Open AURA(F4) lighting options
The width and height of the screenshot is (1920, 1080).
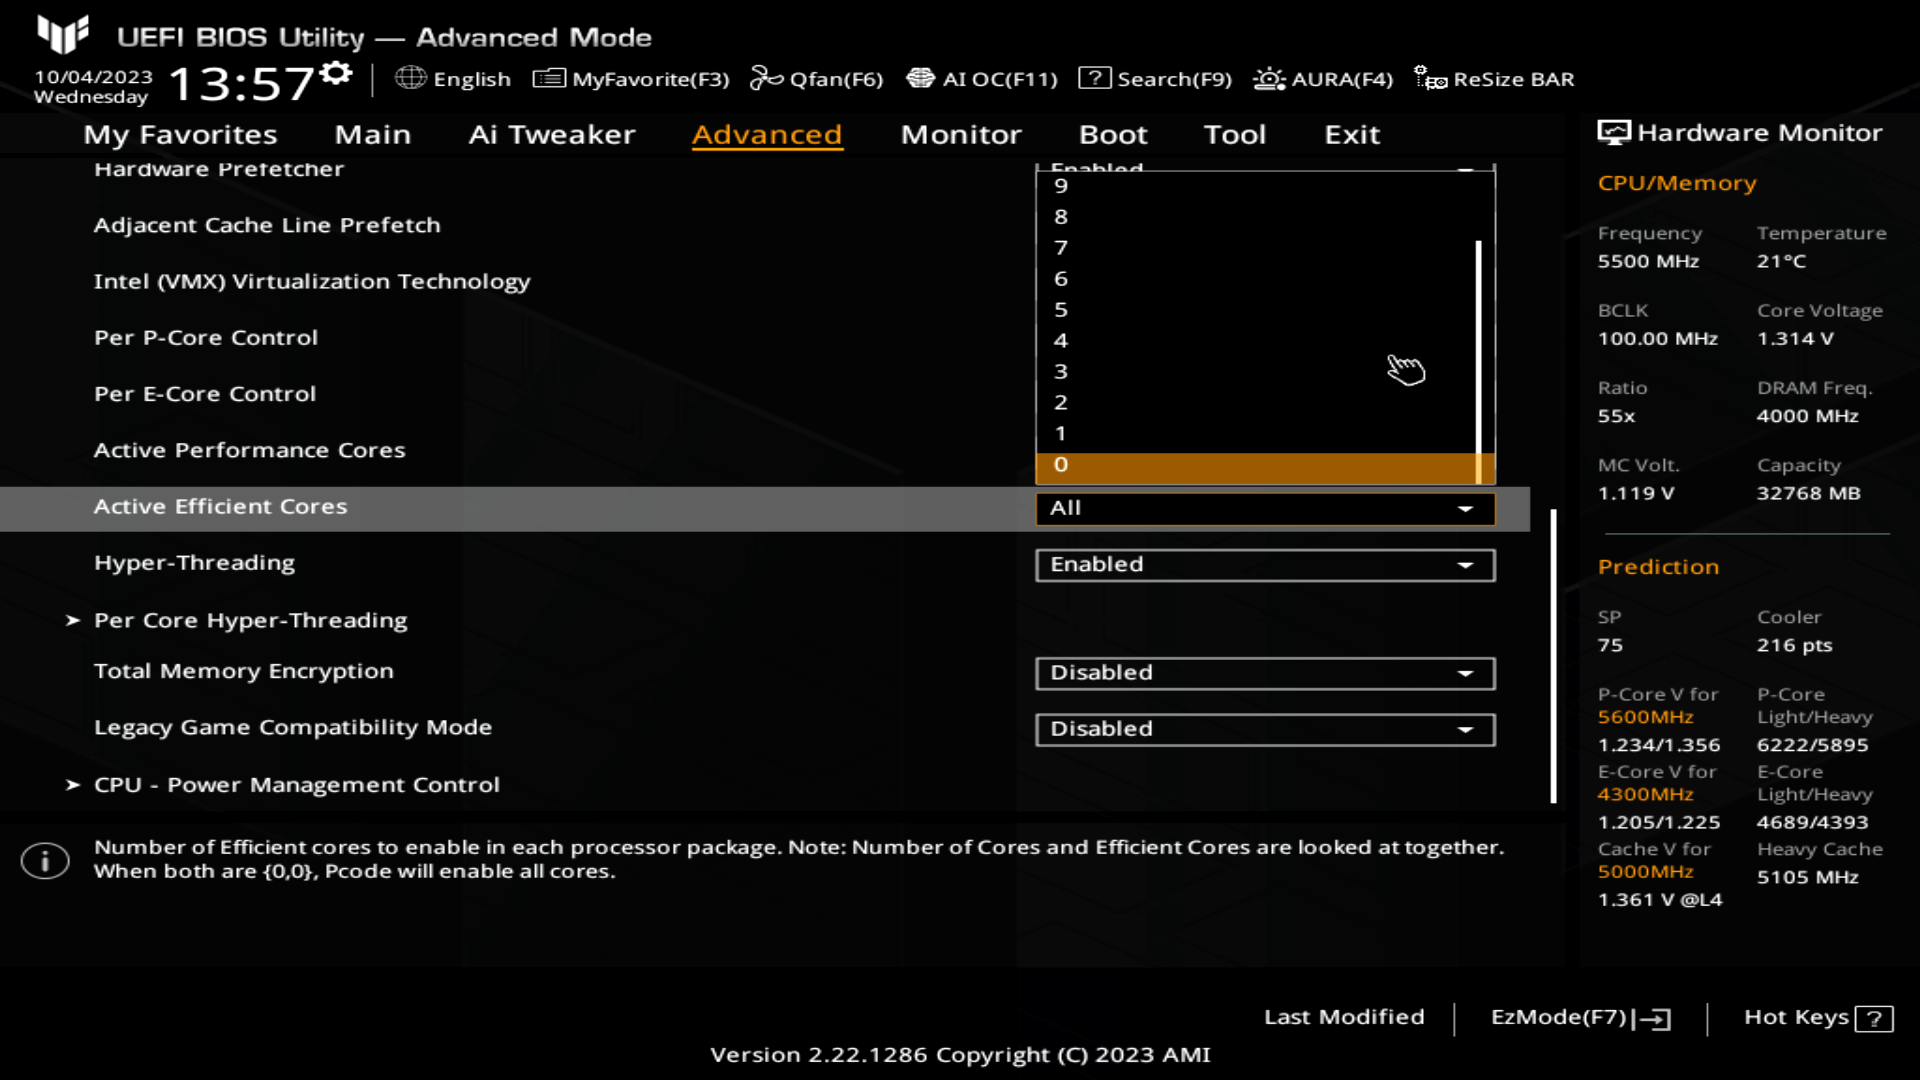pos(1323,79)
